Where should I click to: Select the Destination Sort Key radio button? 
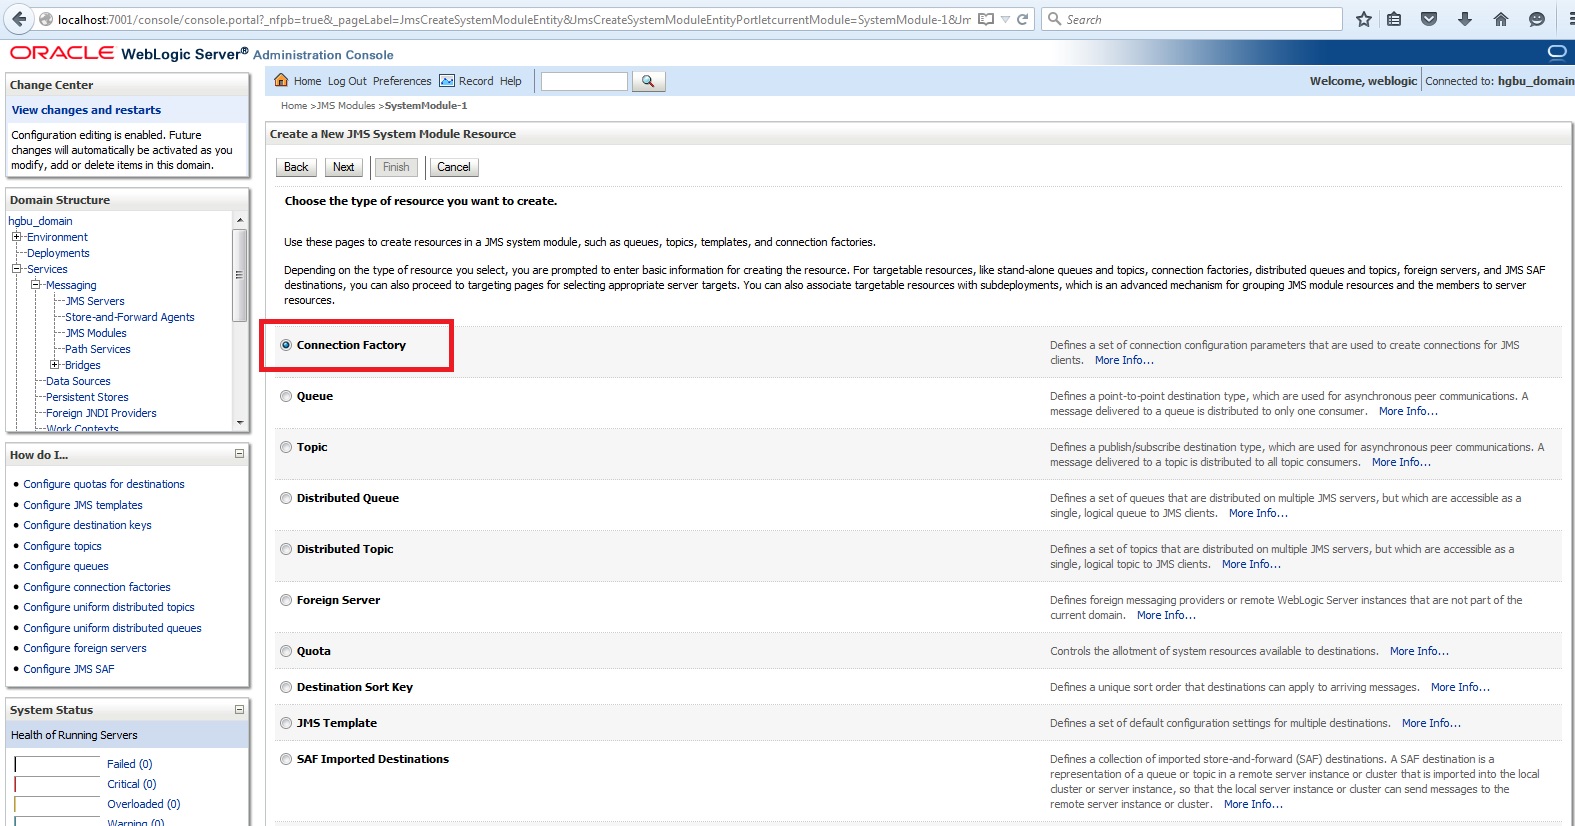click(x=286, y=687)
